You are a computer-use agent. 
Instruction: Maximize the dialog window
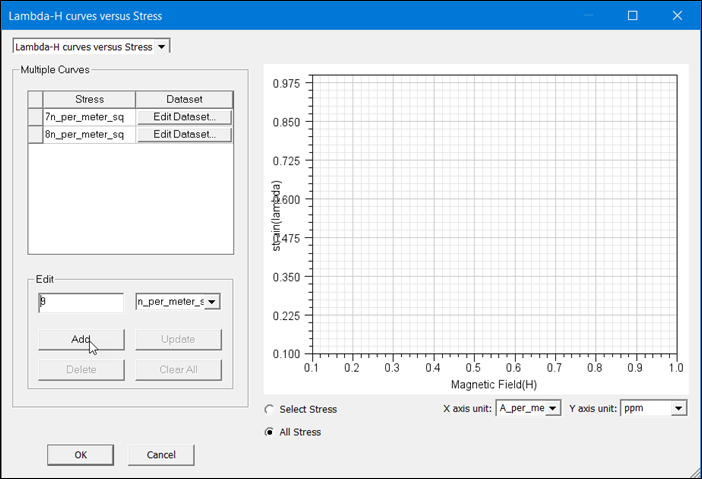click(x=632, y=16)
